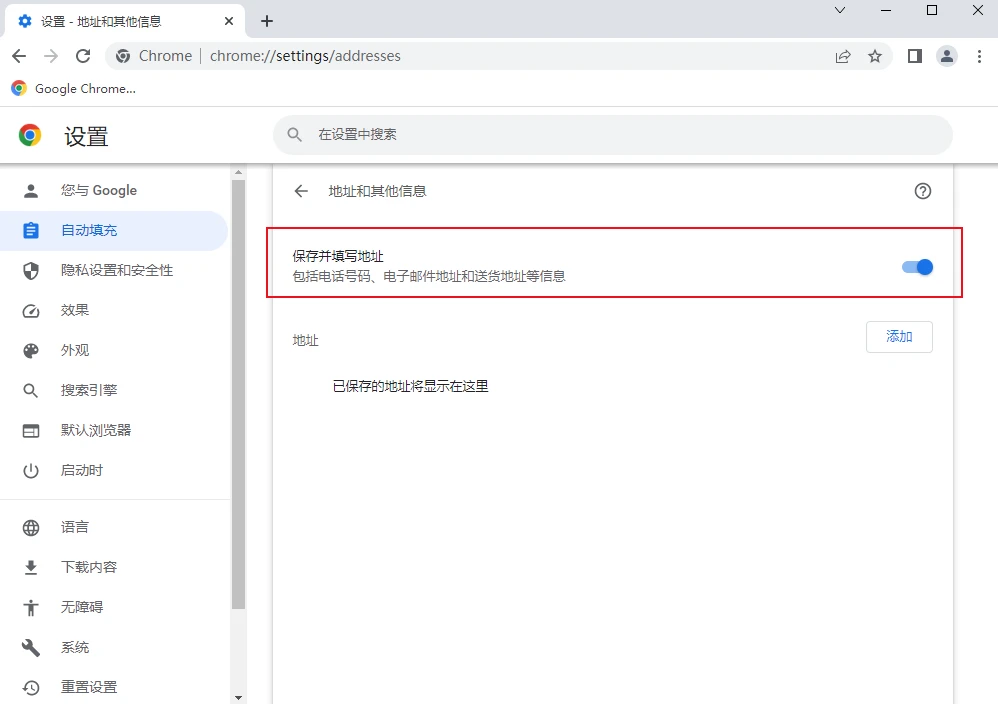The height and width of the screenshot is (704, 998).
Task: Click the 已保存的地址将显示在这里 message
Action: tap(411, 386)
